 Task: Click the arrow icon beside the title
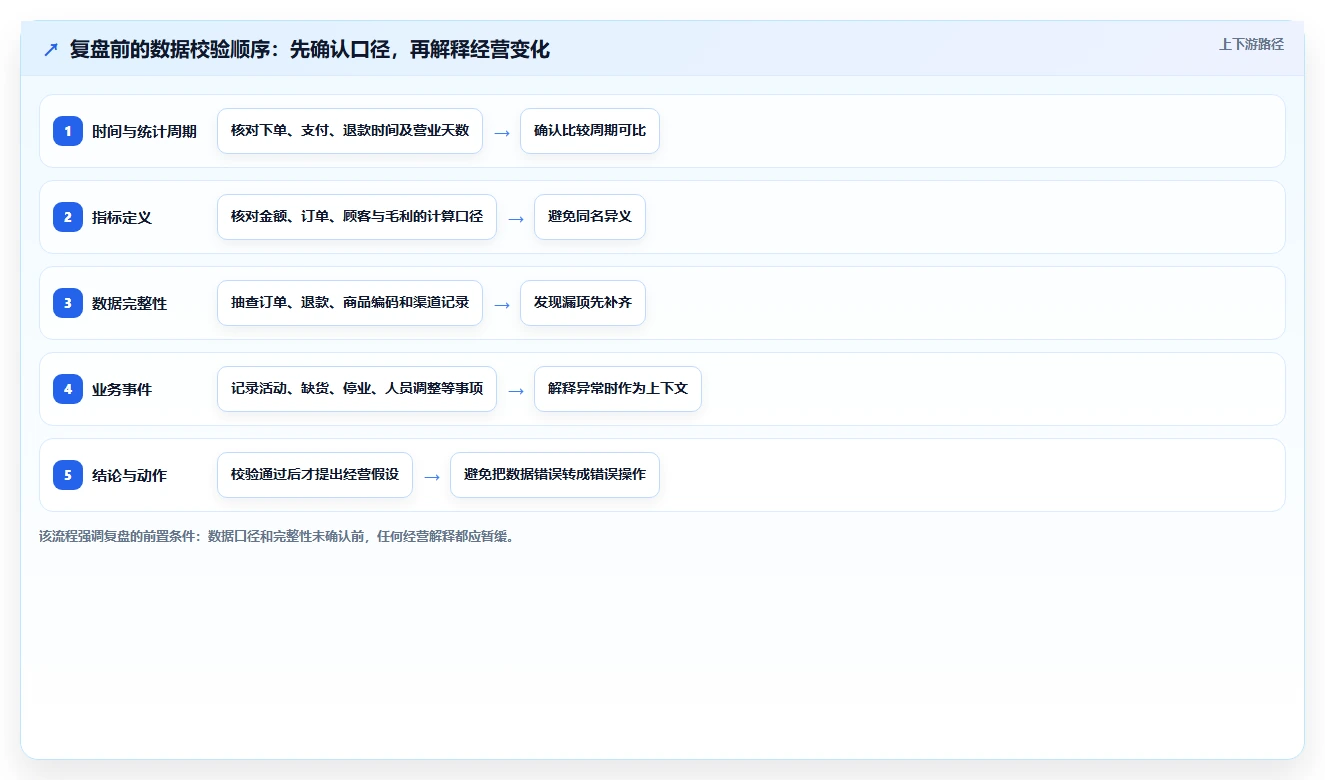click(x=51, y=50)
